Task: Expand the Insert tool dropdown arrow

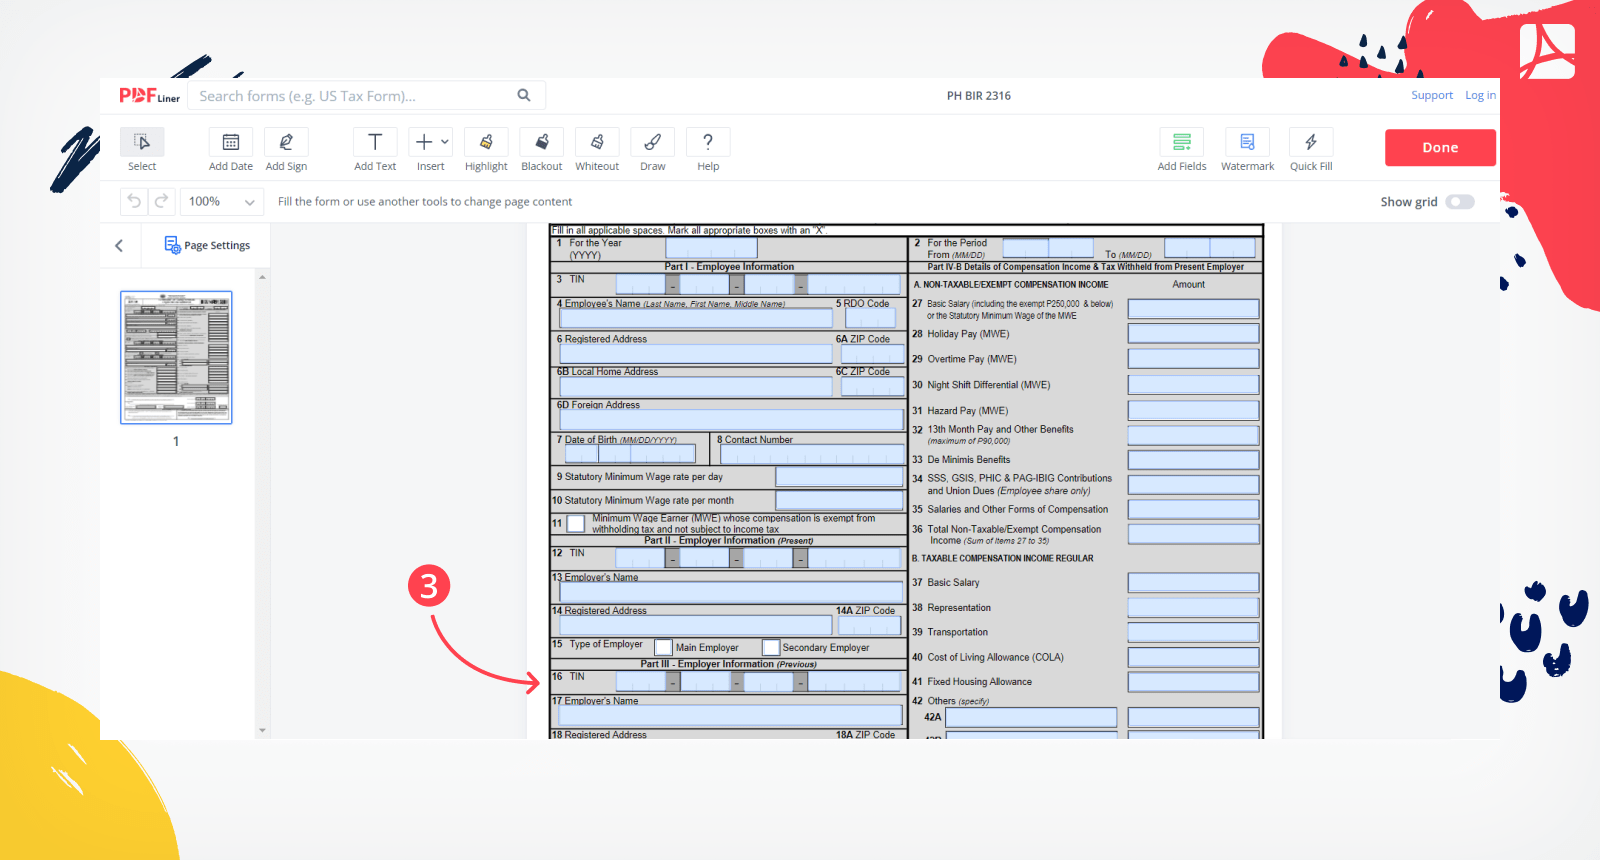Action: pyautogui.click(x=445, y=142)
